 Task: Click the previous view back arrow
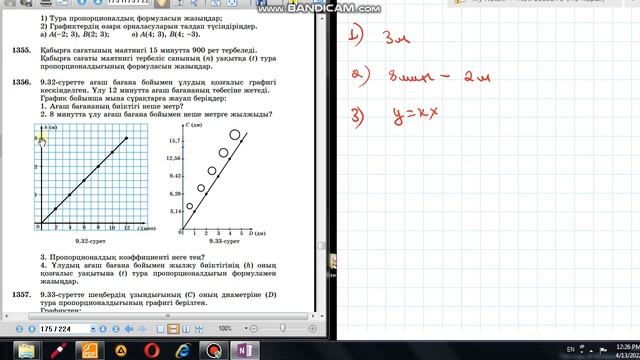[x=129, y=329]
